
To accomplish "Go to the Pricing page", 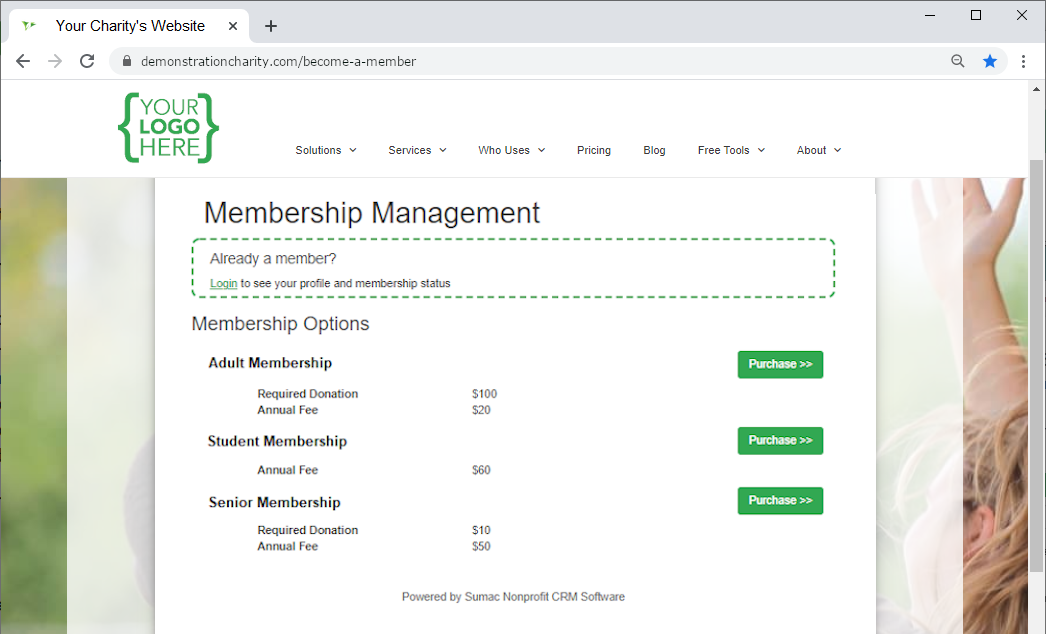I will (594, 150).
